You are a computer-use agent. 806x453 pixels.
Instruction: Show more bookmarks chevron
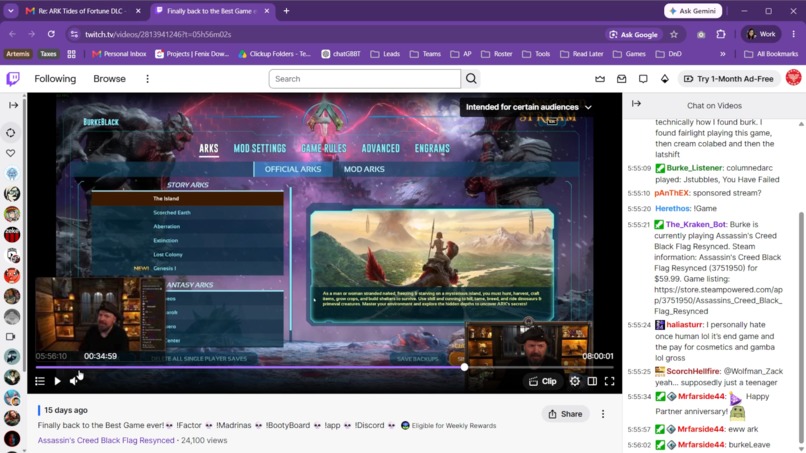(x=723, y=54)
